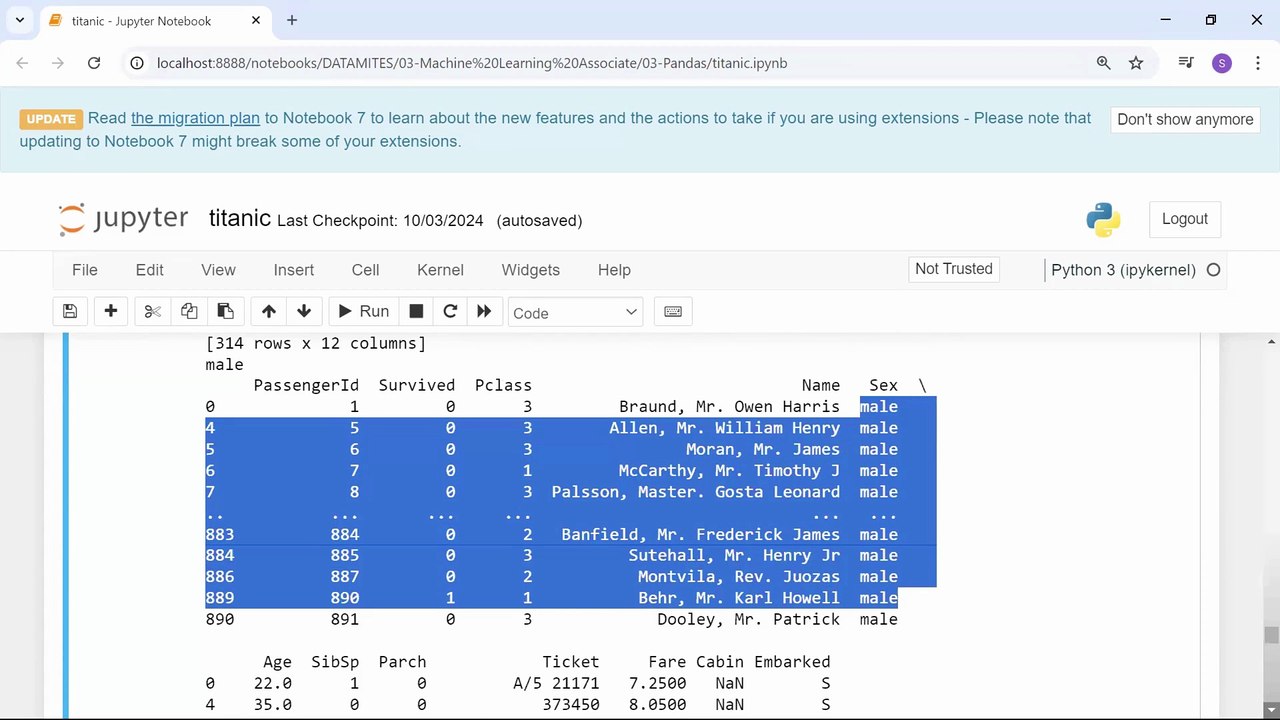Click the Last Checkpoint: 10/03/2024 text
The image size is (1280, 720).
pos(380,221)
